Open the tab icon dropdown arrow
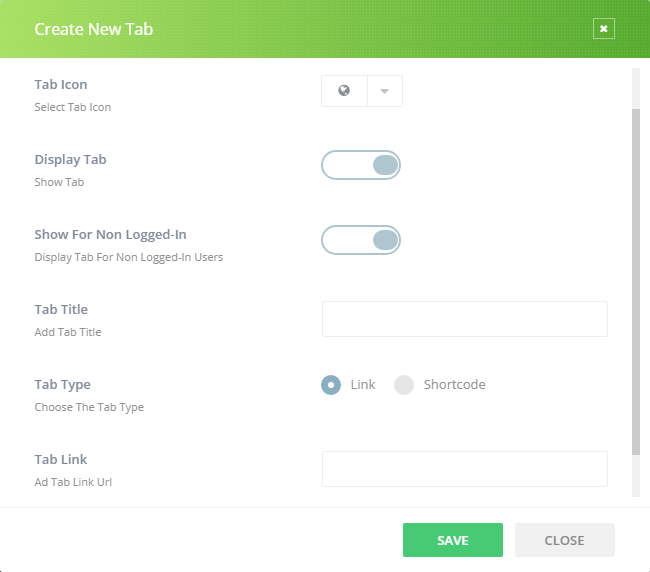650x572 pixels. tap(385, 91)
